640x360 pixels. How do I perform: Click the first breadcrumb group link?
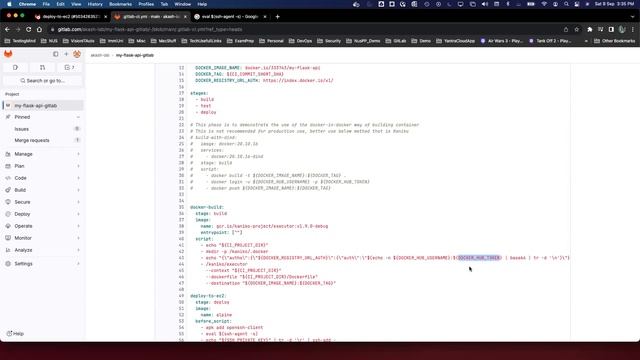pyautogui.click(x=100, y=55)
